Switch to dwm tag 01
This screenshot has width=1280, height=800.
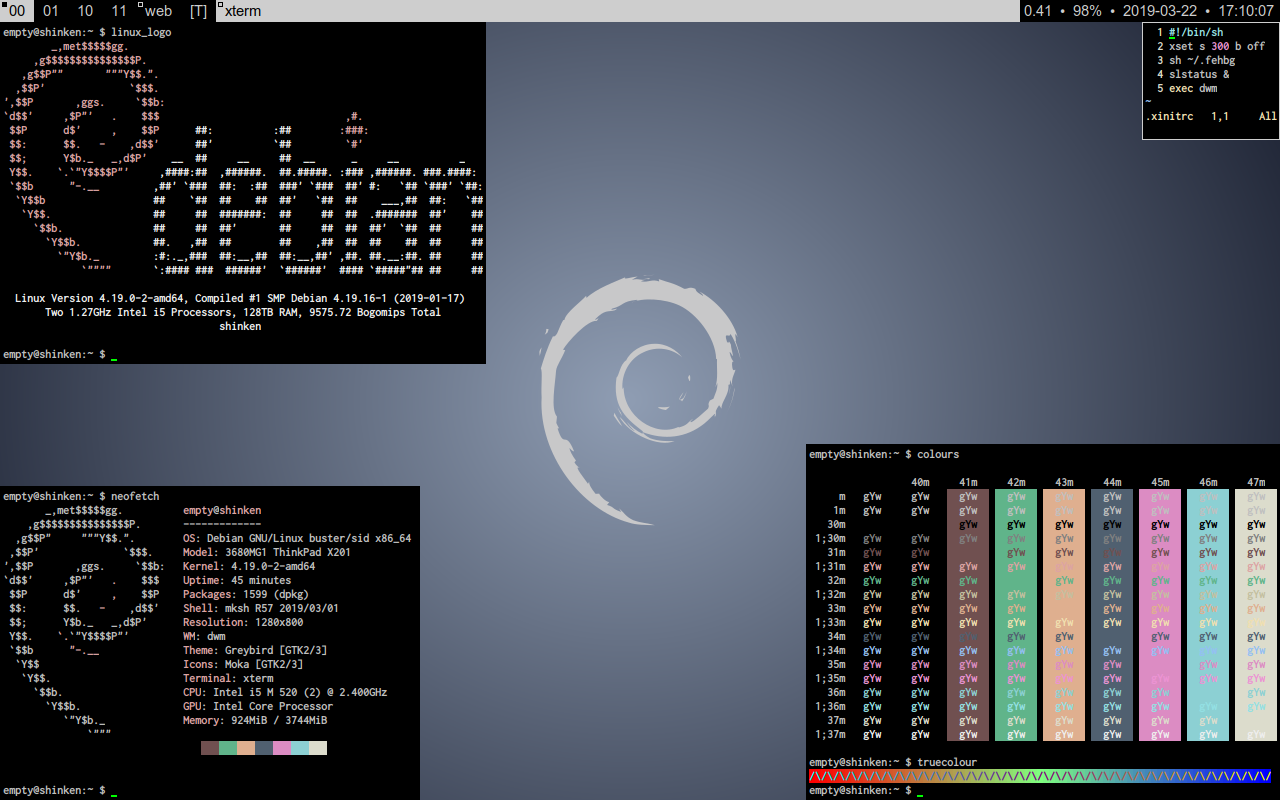coord(51,11)
